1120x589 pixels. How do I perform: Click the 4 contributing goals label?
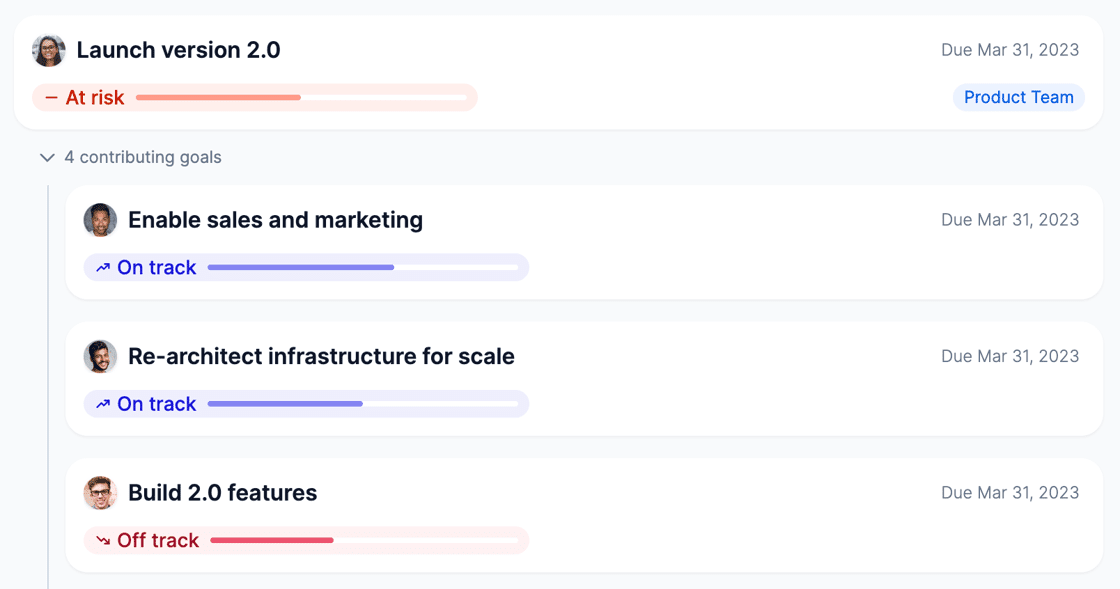(143, 158)
